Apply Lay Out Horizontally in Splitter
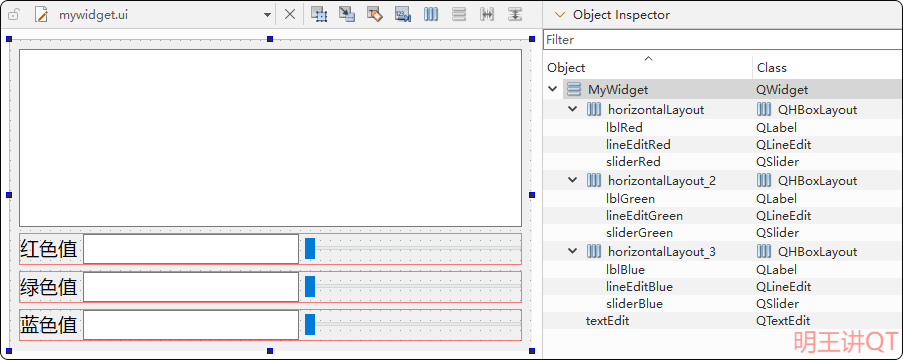The width and height of the screenshot is (903, 360). (x=487, y=14)
